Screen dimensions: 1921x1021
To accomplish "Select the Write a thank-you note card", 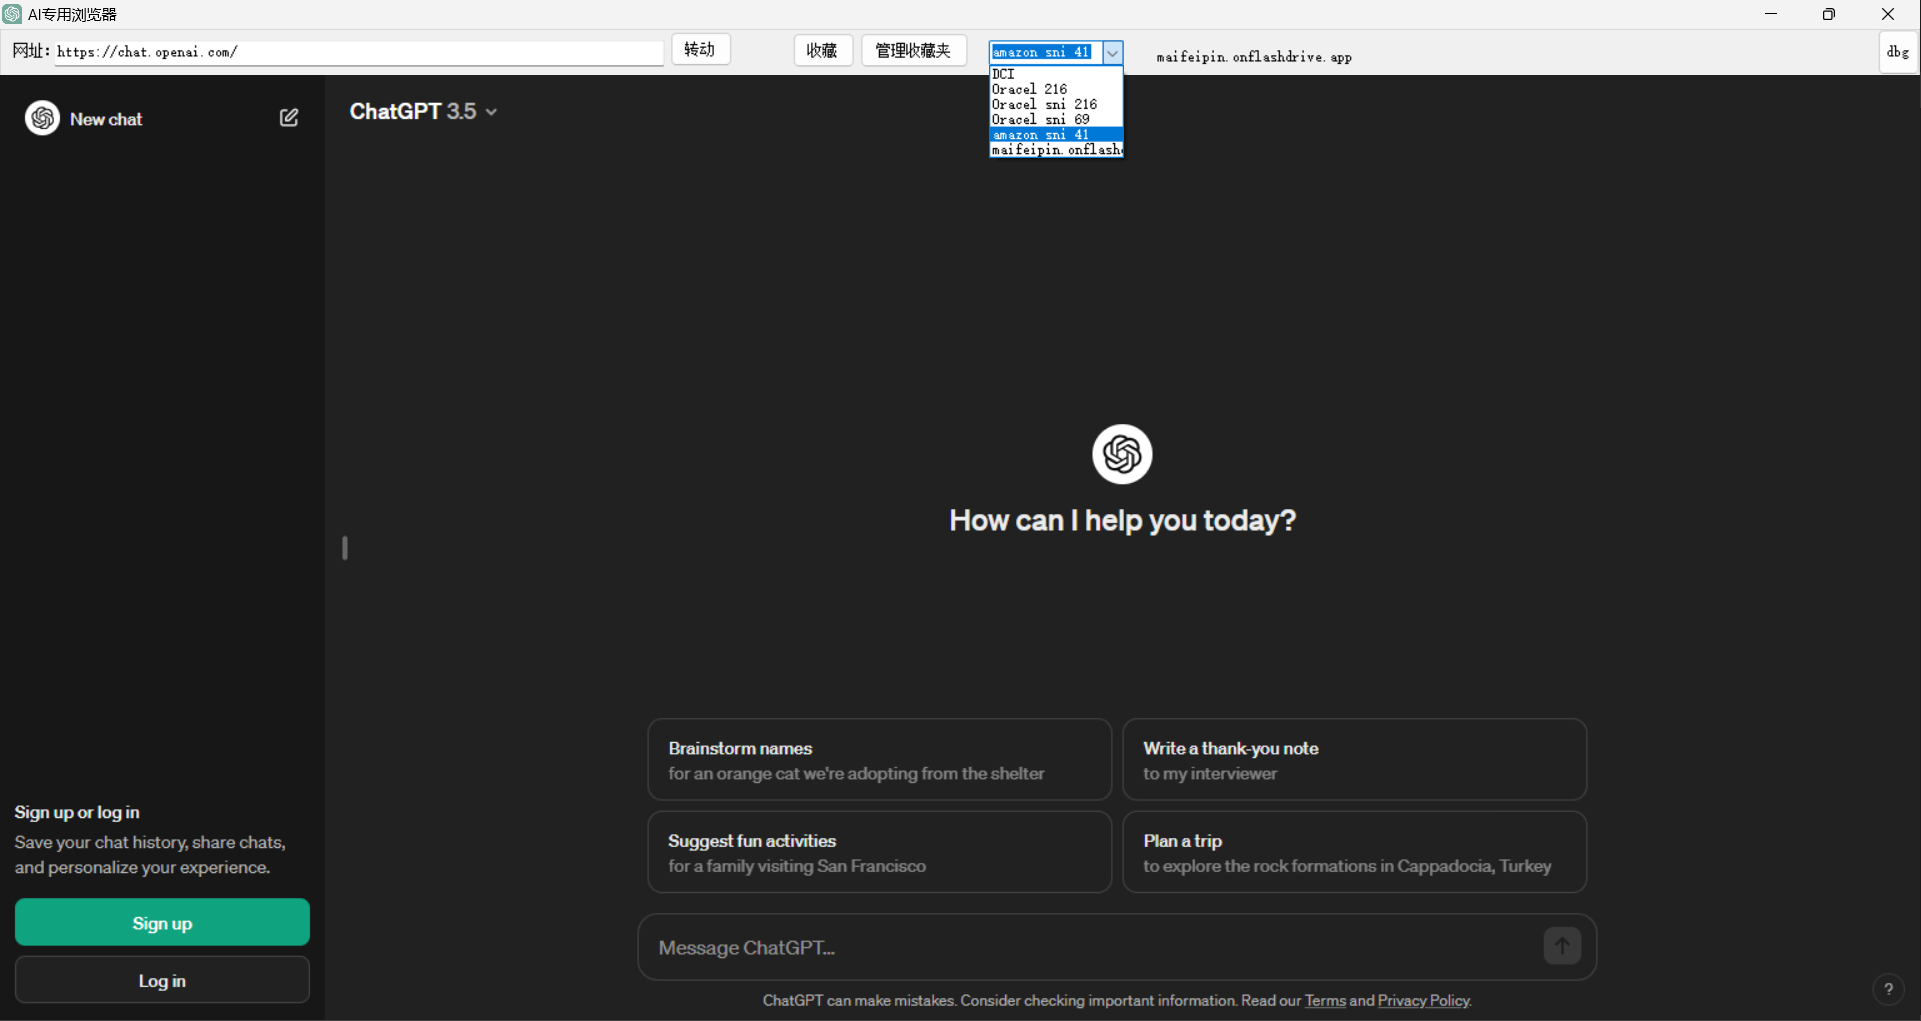I will [1354, 760].
